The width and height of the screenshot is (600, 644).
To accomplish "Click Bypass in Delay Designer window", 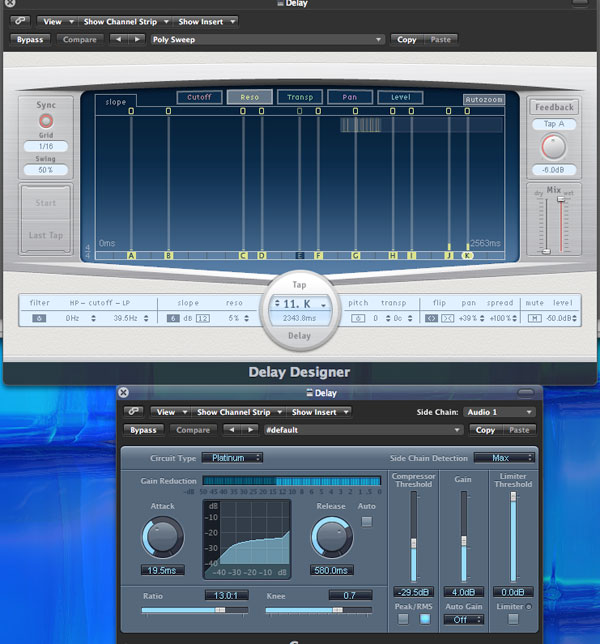I will pyautogui.click(x=30, y=39).
